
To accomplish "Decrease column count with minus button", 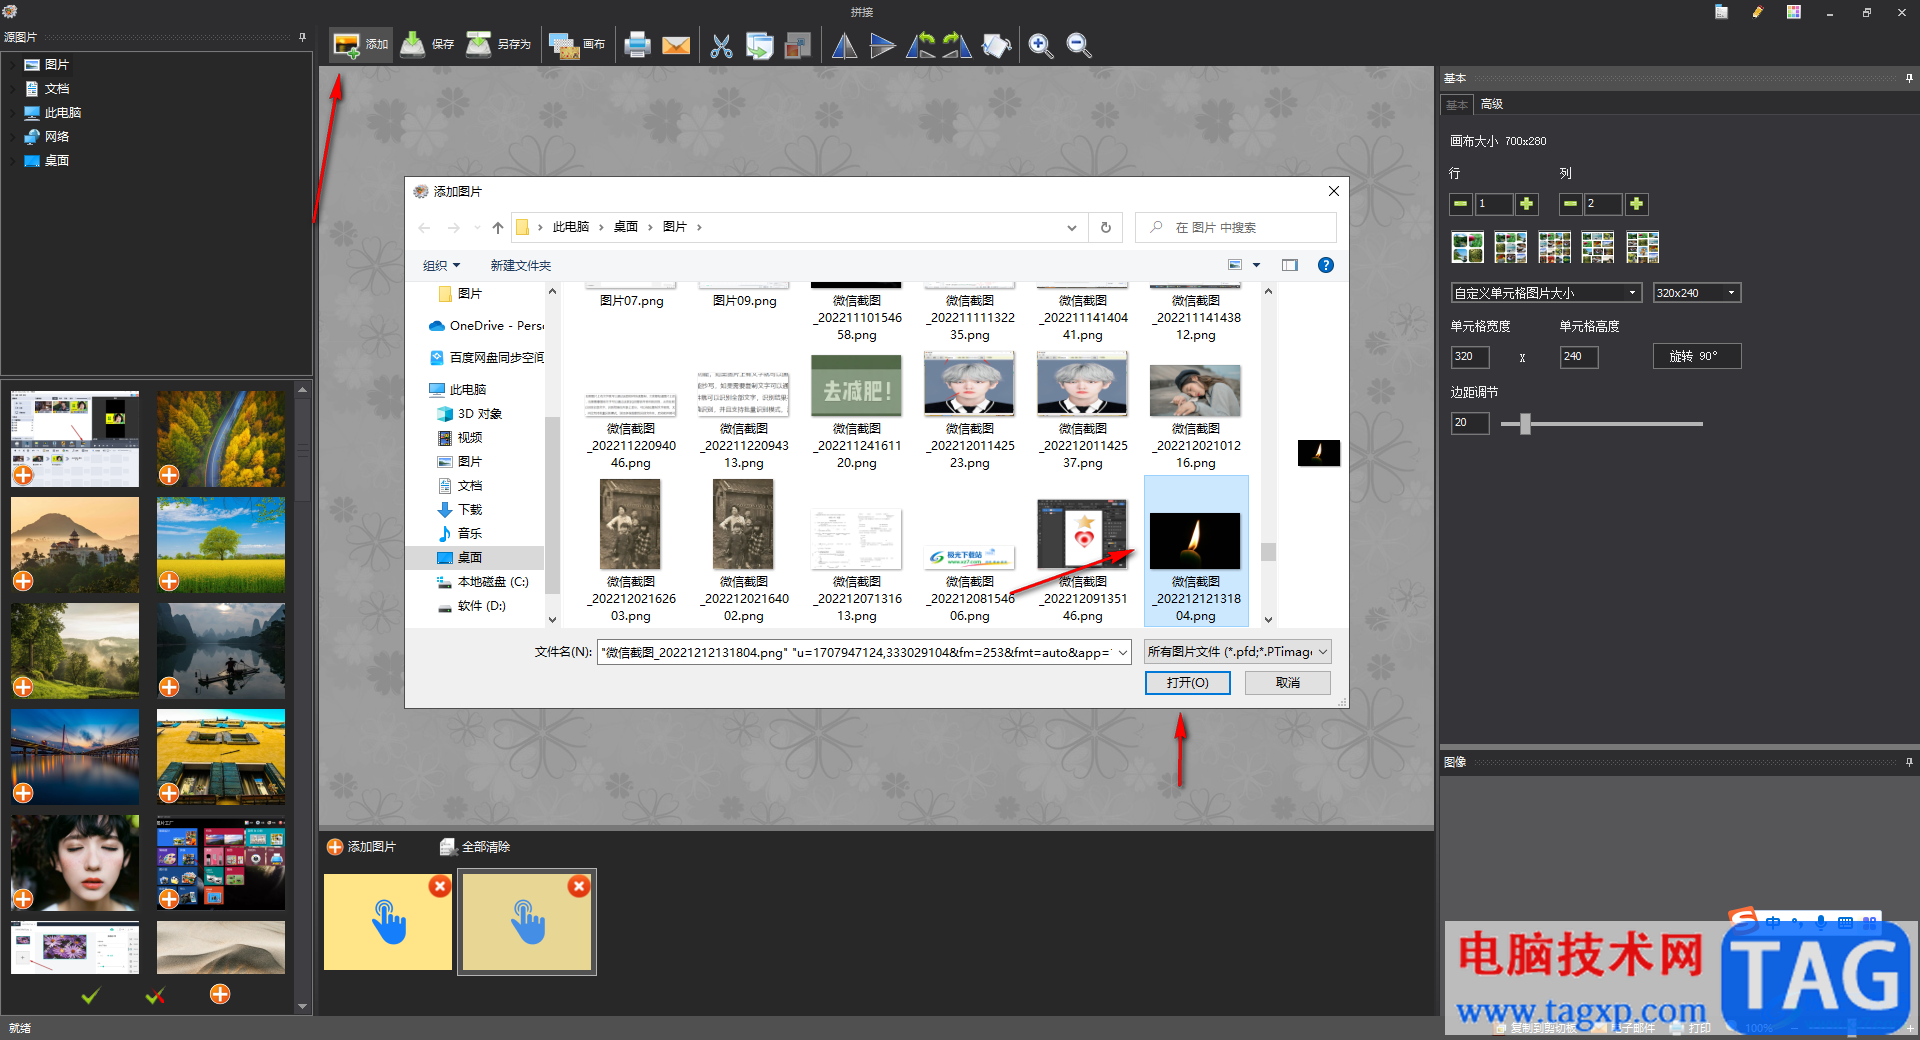I will (x=1571, y=204).
